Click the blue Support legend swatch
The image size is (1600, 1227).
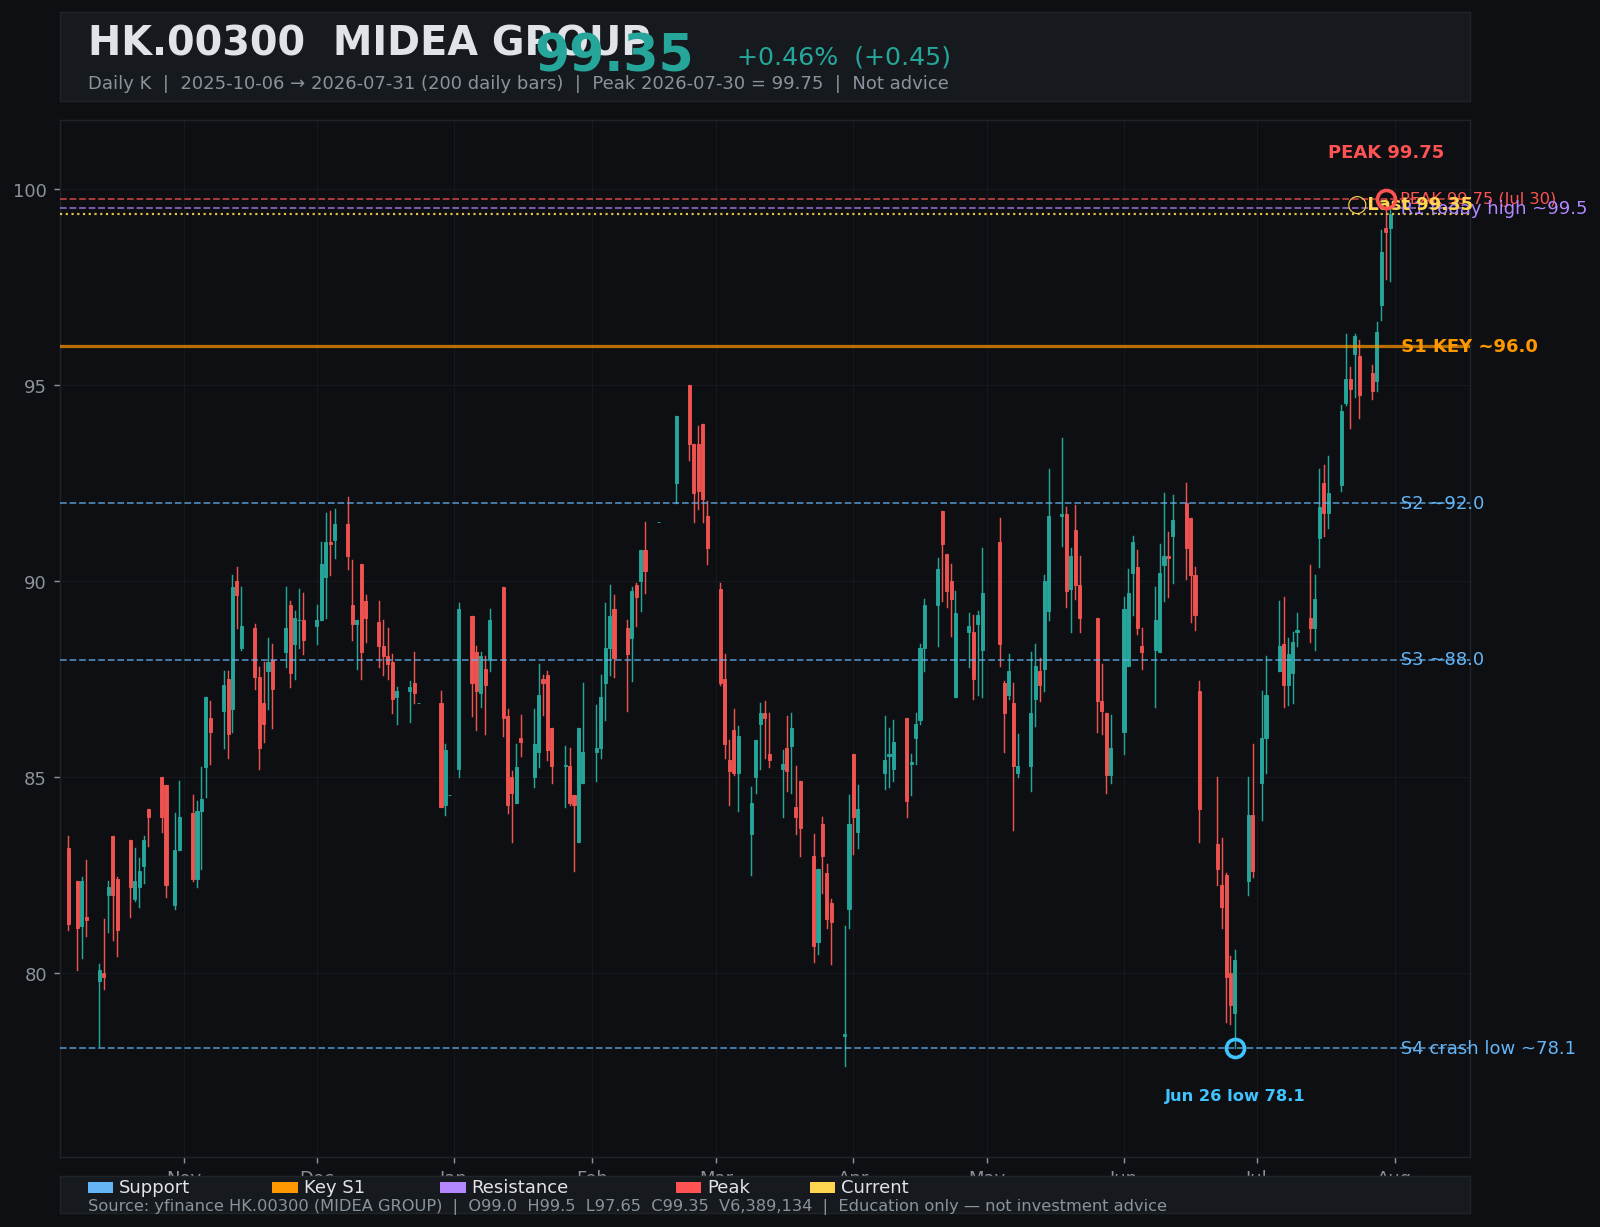click(100, 1188)
